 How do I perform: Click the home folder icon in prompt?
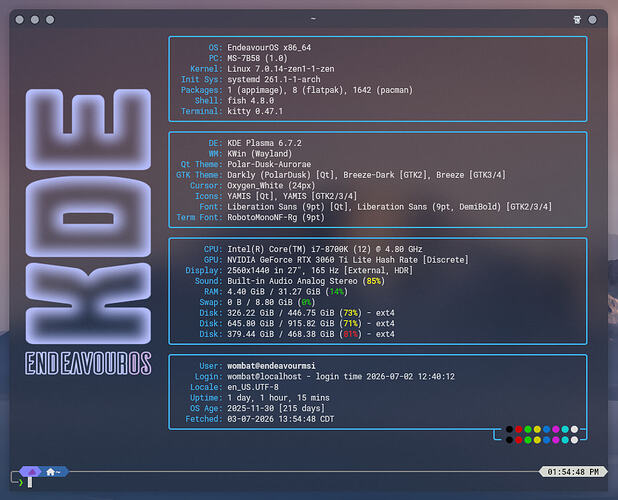tap(50, 472)
